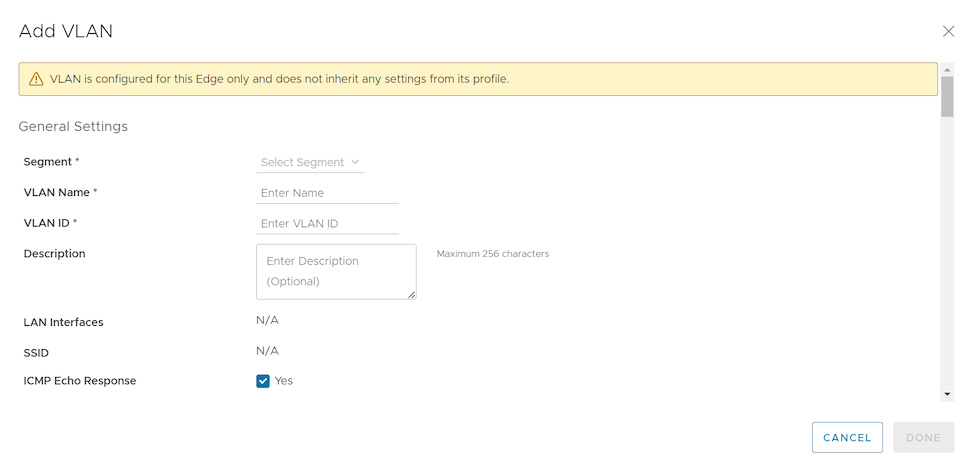The image size is (972, 468).
Task: Click the ICMP Echo Response label
Action: coord(80,381)
